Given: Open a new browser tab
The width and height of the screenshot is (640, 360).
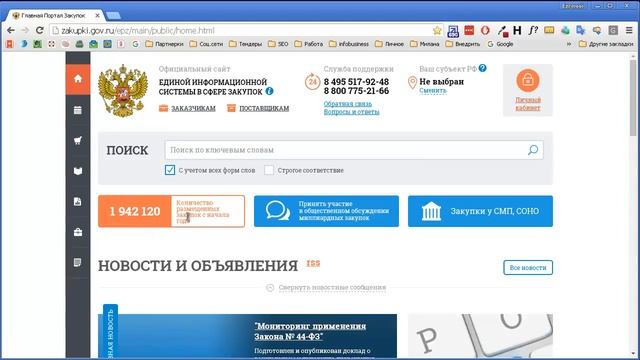Looking at the screenshot, I should (113, 16).
